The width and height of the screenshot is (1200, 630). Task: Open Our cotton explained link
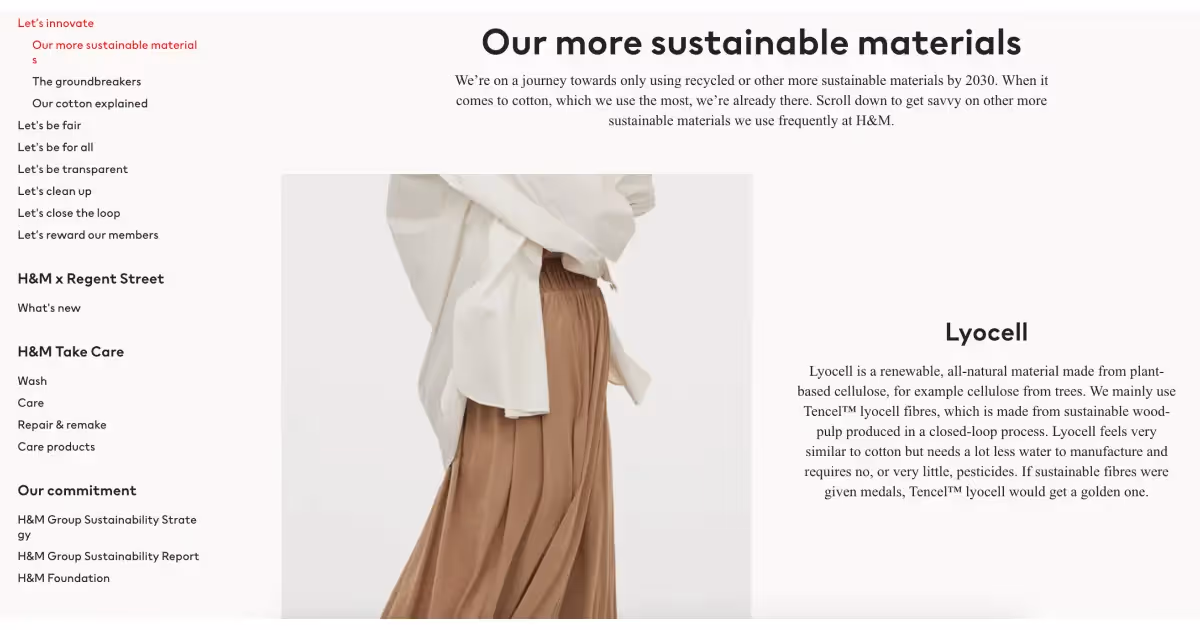point(89,103)
